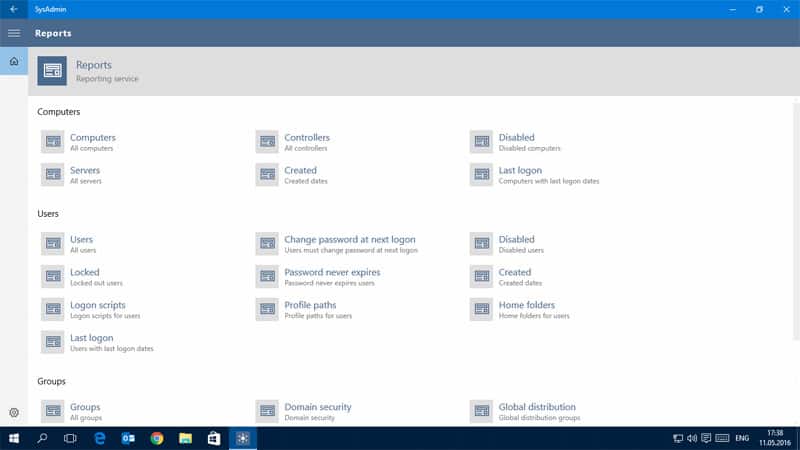Click the vertical scrollbar of reports list

796,219
